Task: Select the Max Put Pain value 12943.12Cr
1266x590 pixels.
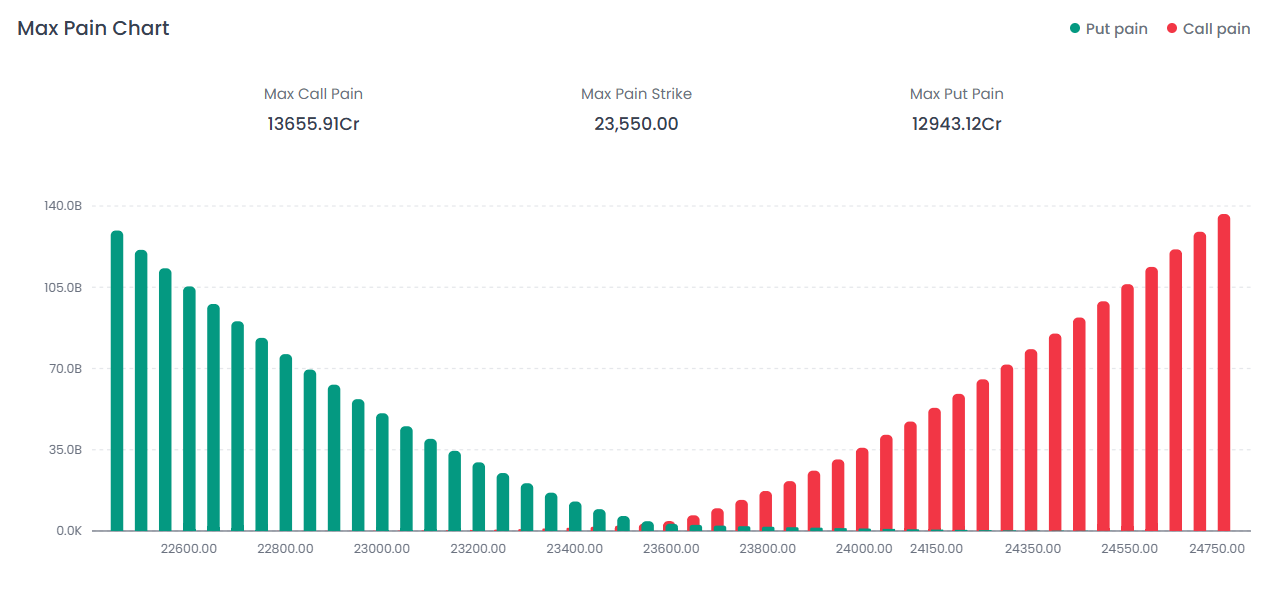Action: 956,124
